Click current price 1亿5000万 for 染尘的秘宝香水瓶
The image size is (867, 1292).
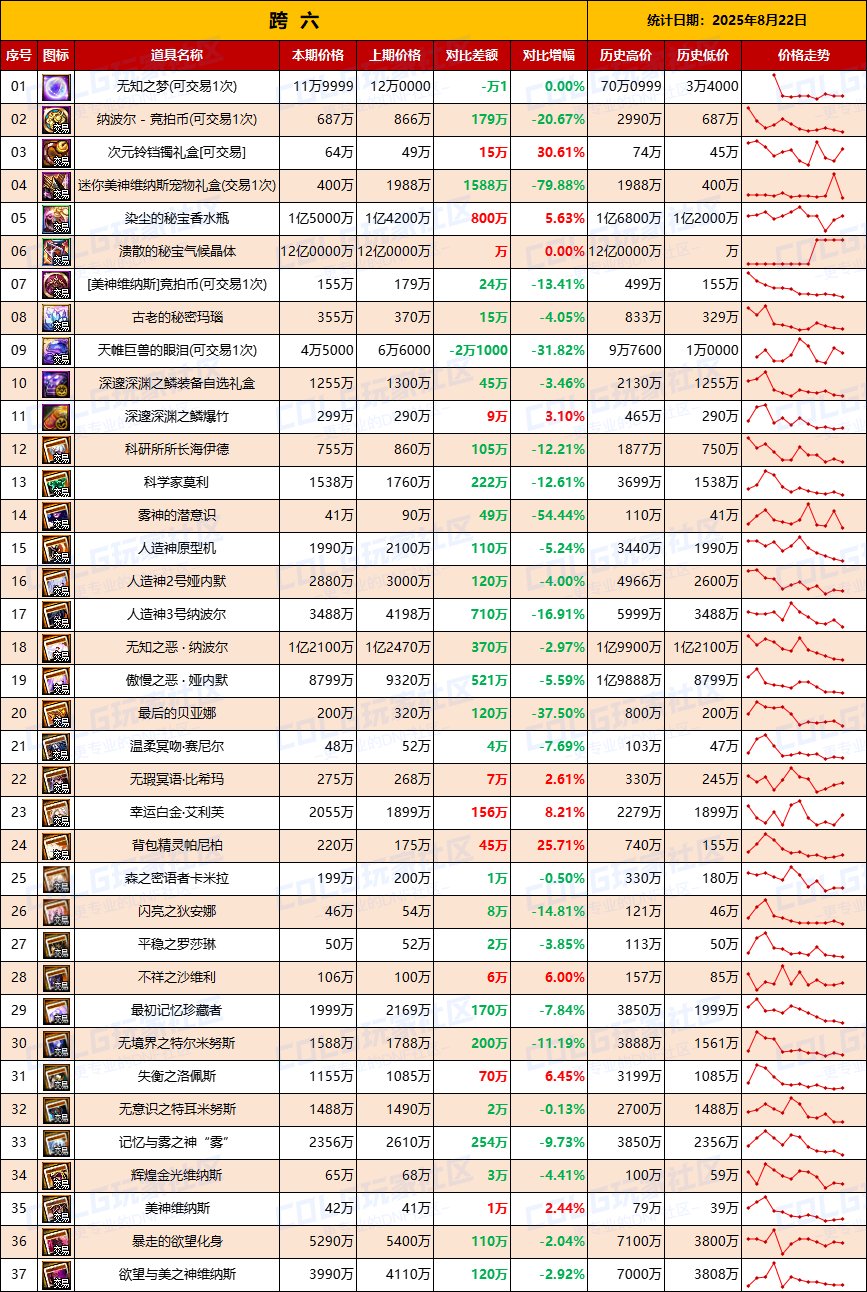(321, 219)
